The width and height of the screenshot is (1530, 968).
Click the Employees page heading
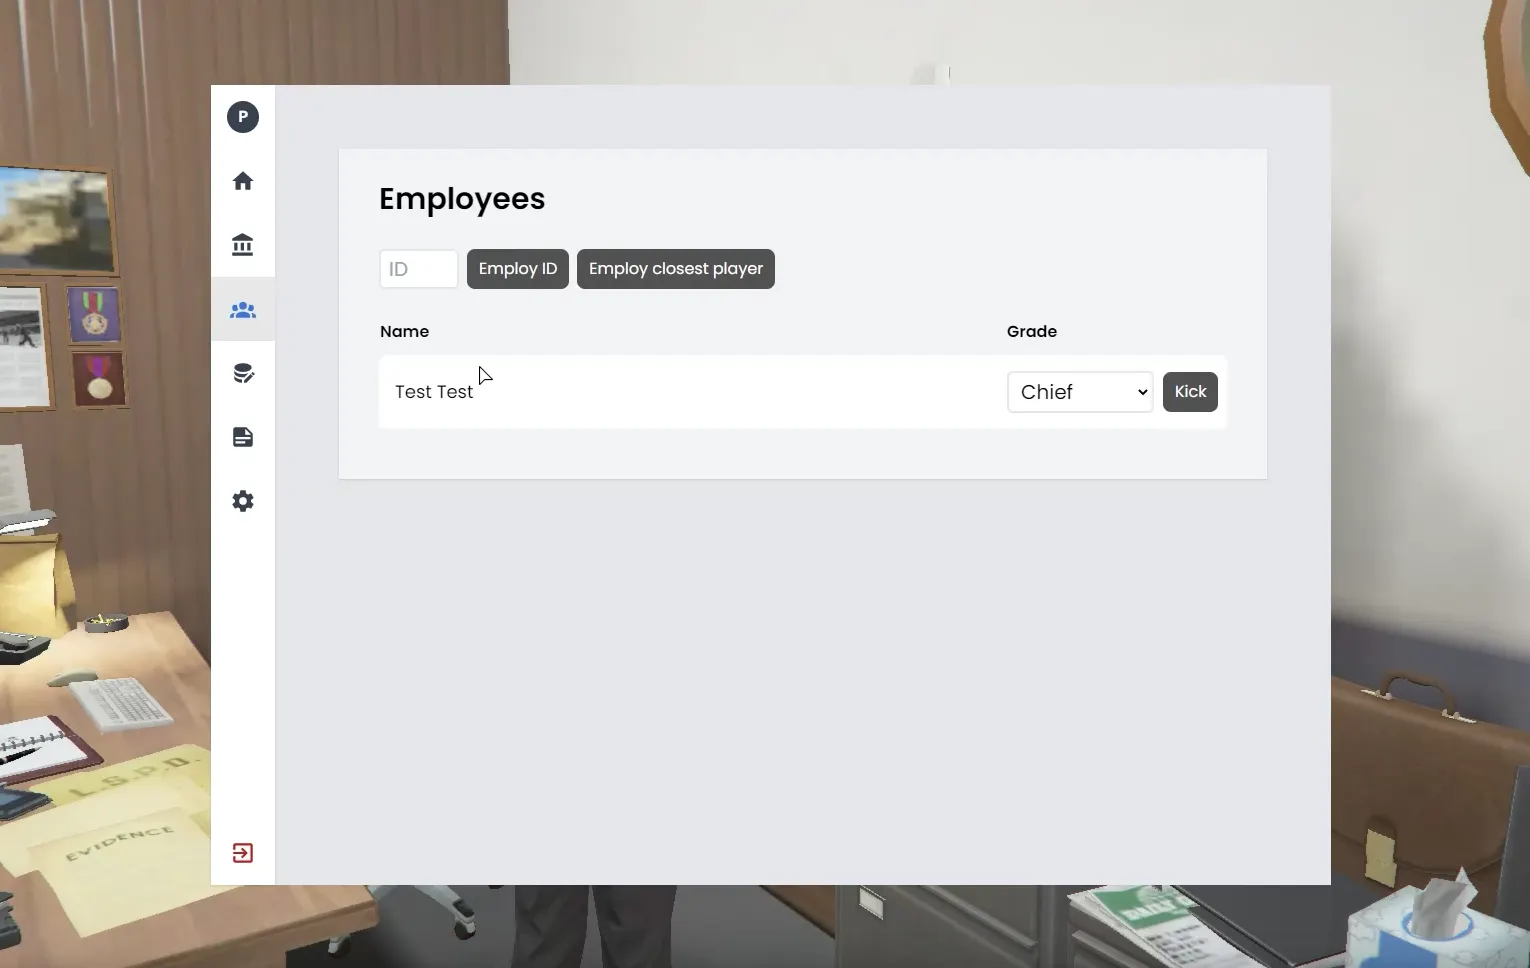pos(462,199)
